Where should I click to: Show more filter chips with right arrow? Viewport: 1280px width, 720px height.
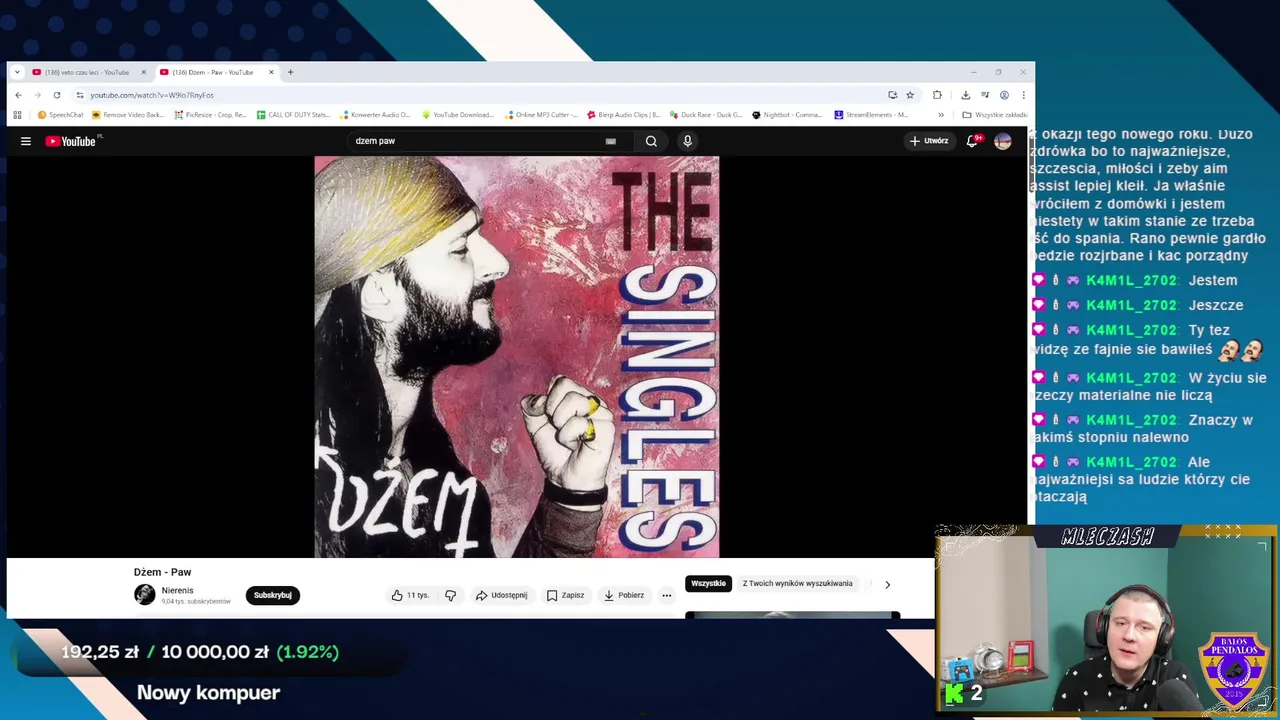tap(887, 584)
